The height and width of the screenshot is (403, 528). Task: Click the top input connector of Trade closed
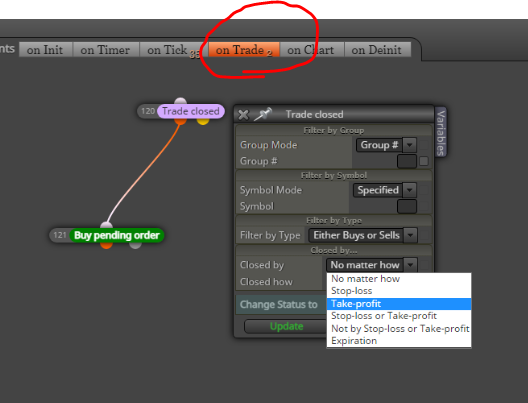pyautogui.click(x=180, y=101)
